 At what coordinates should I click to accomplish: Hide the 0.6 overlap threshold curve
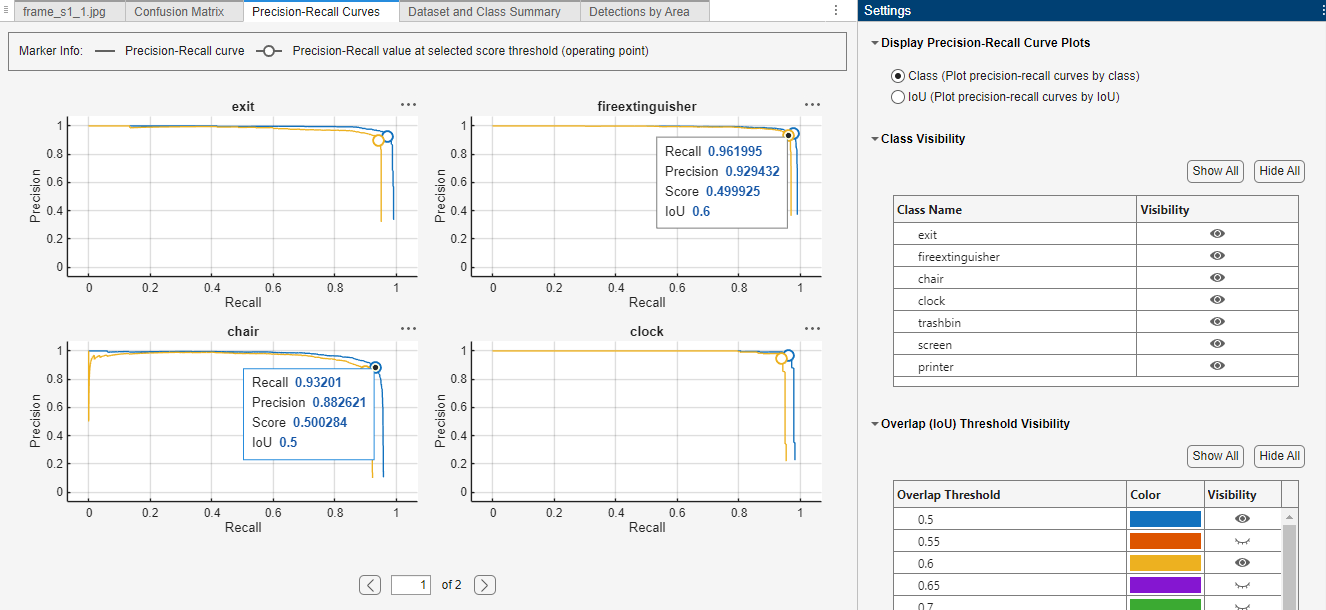1242,562
